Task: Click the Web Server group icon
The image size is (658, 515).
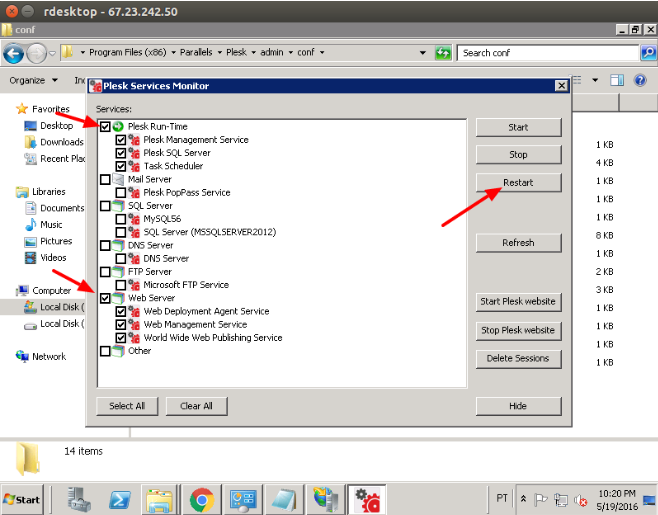Action: [x=118, y=298]
